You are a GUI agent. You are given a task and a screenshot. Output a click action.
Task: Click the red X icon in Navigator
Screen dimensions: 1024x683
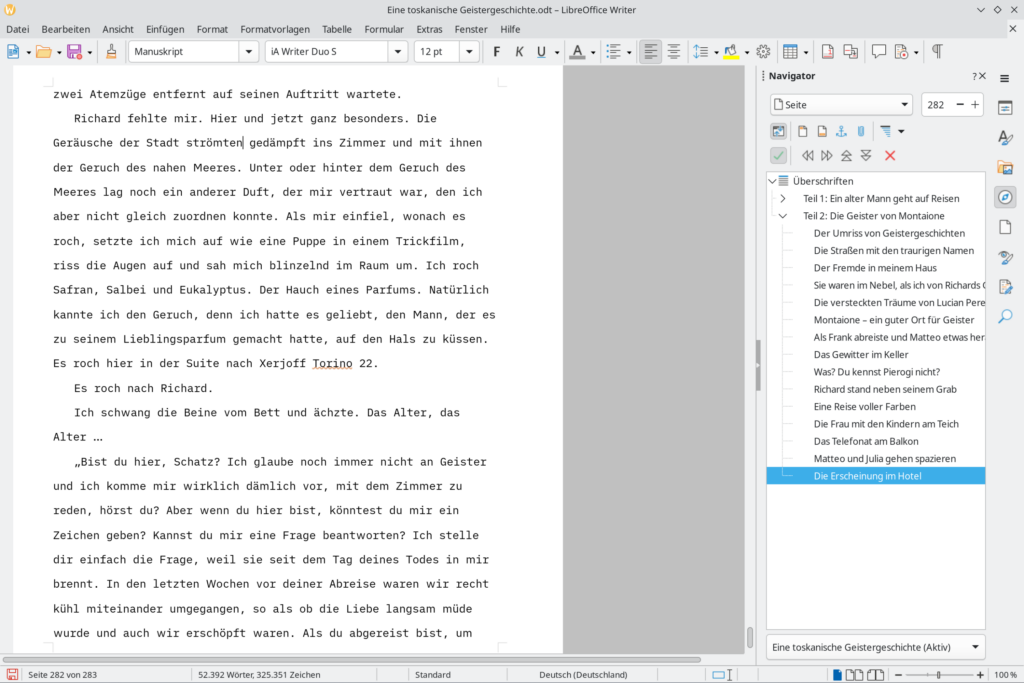point(890,155)
